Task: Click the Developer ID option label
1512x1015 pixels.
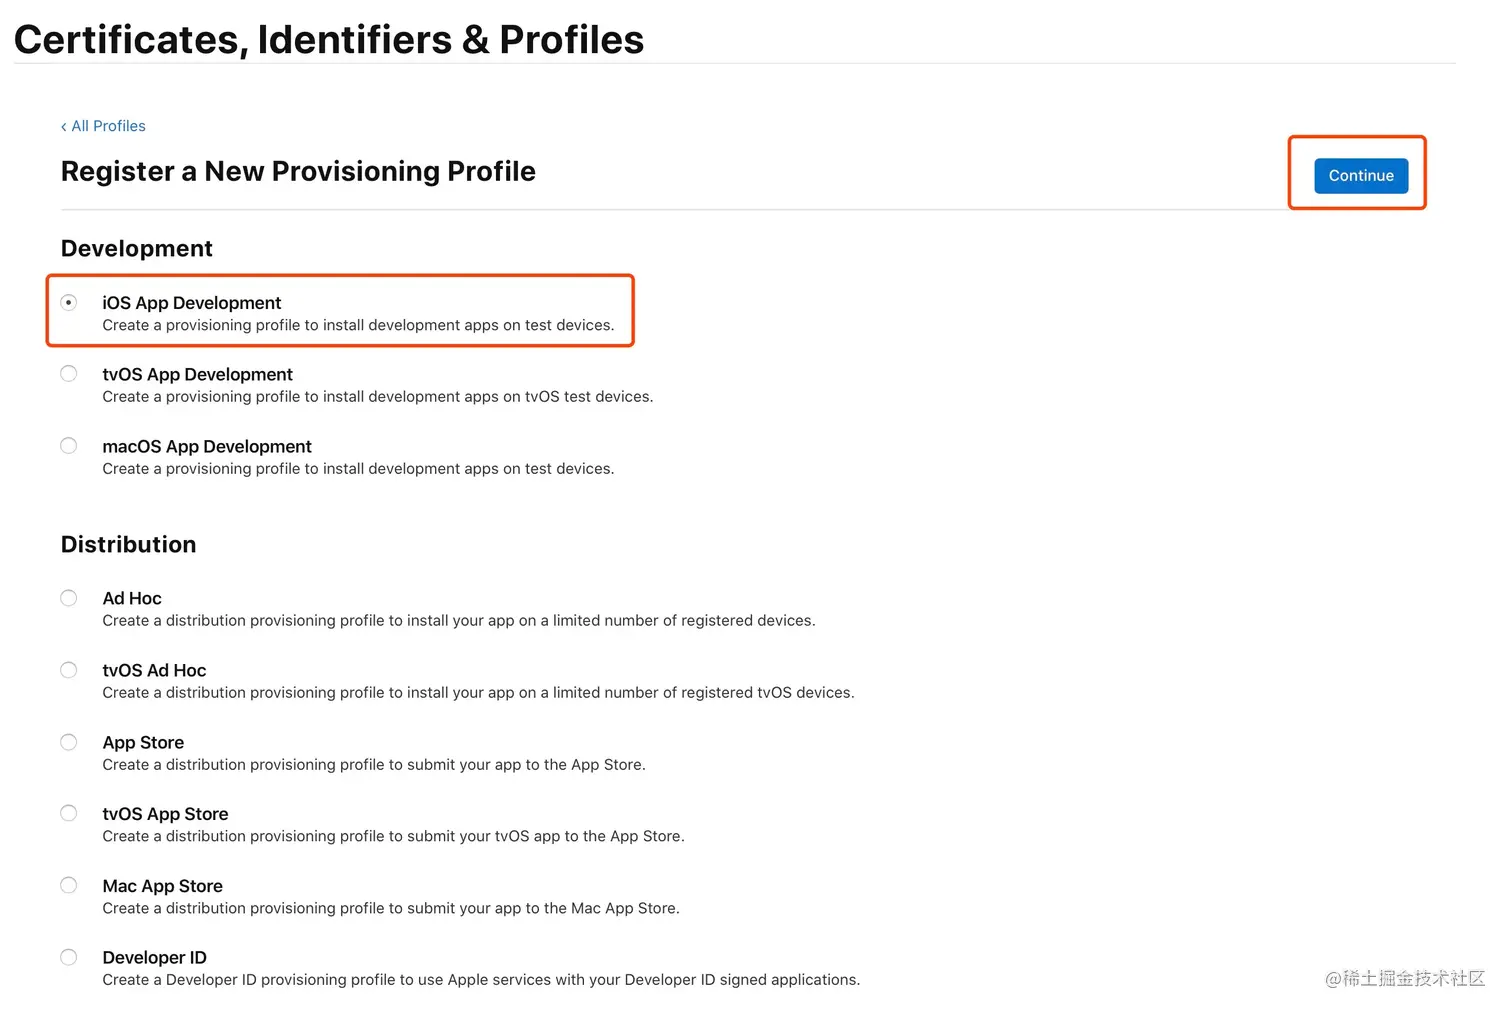Action: coord(155,958)
